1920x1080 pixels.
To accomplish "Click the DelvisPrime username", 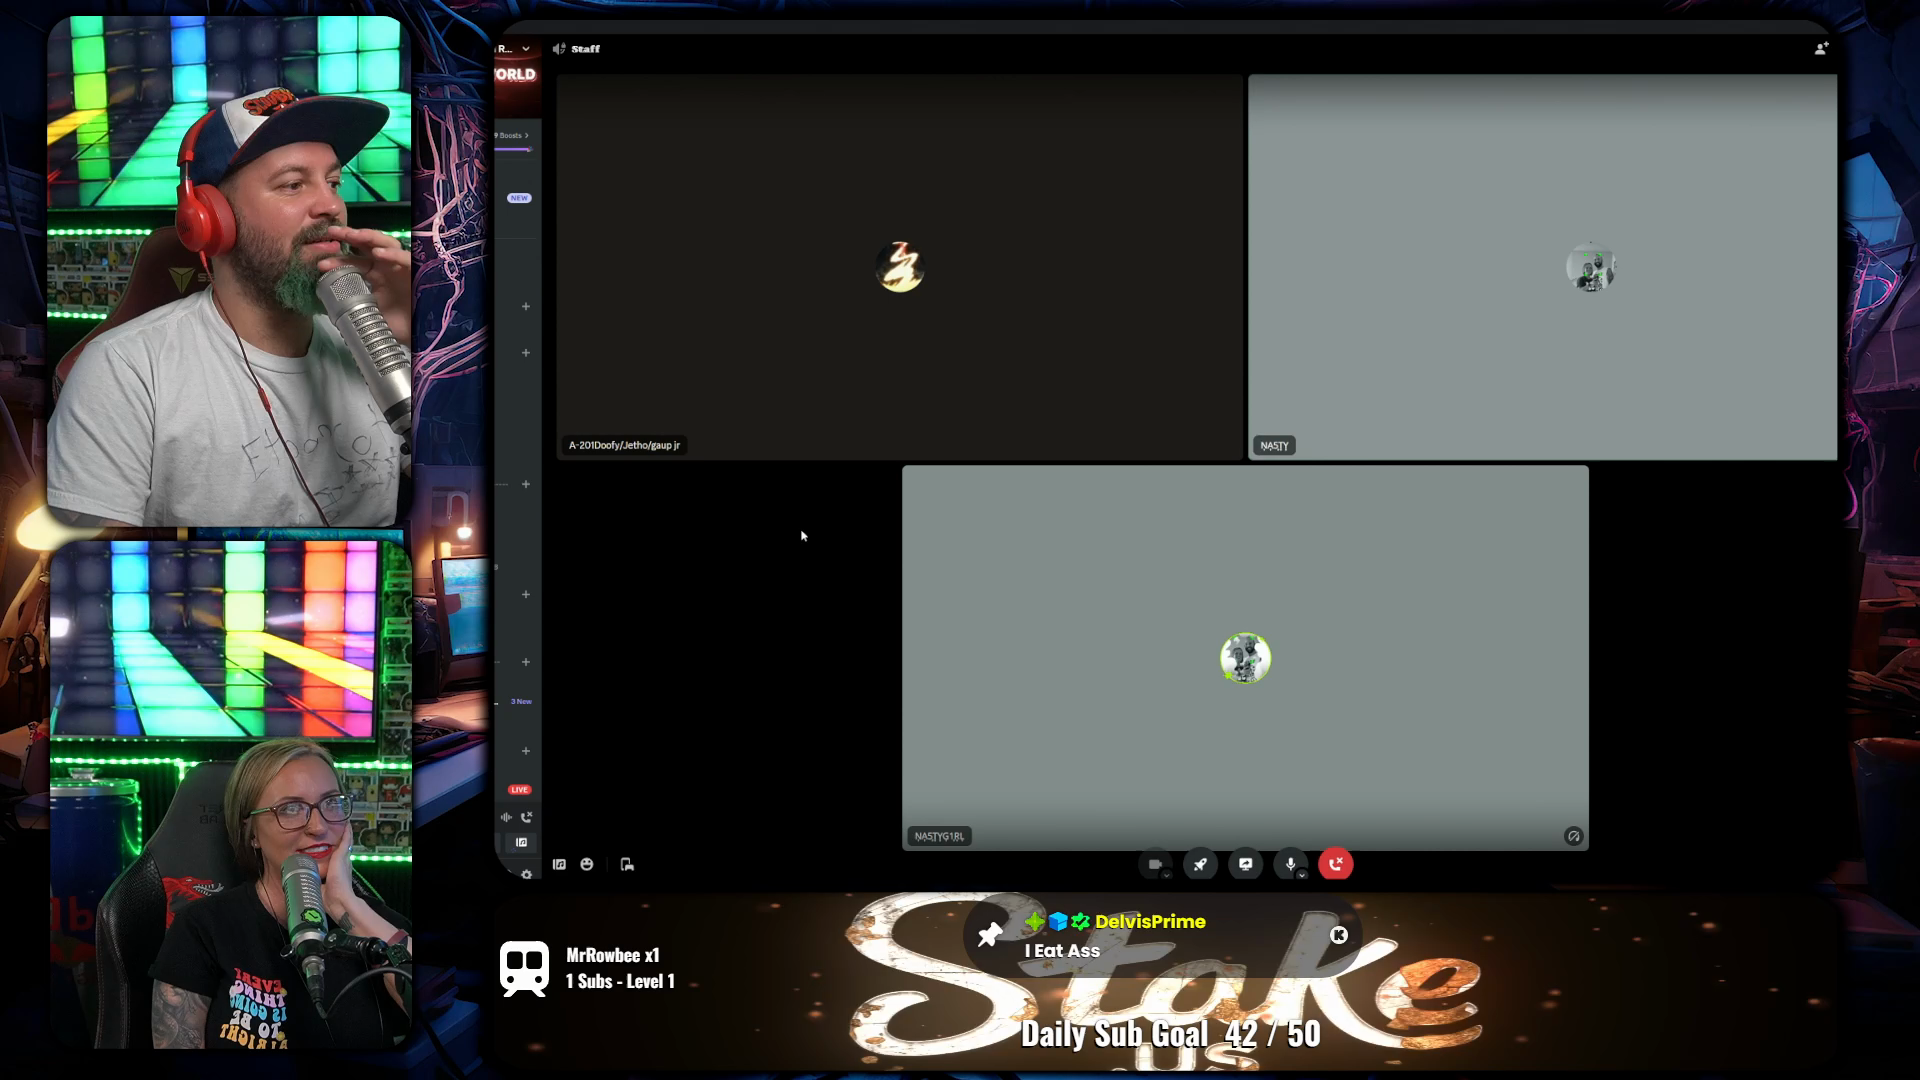I will (x=1150, y=922).
